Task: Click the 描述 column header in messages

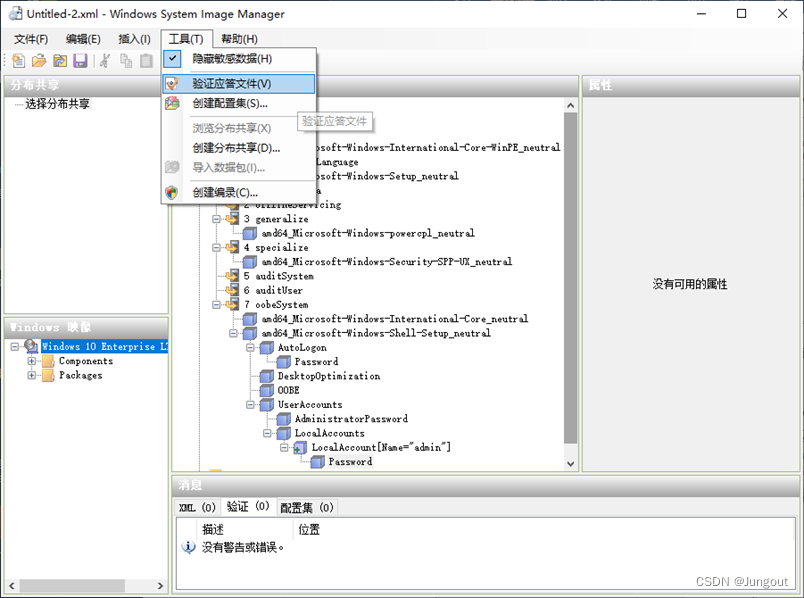Action: [244, 529]
